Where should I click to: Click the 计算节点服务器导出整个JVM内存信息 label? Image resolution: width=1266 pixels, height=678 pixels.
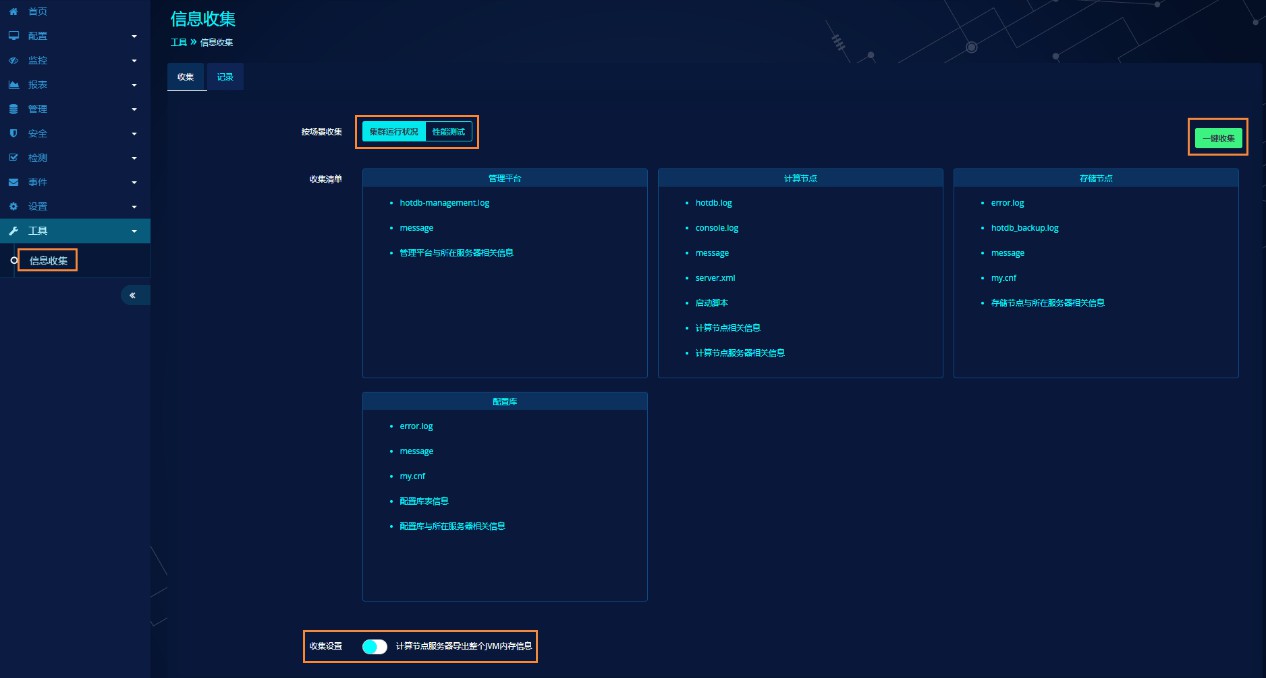(x=464, y=647)
